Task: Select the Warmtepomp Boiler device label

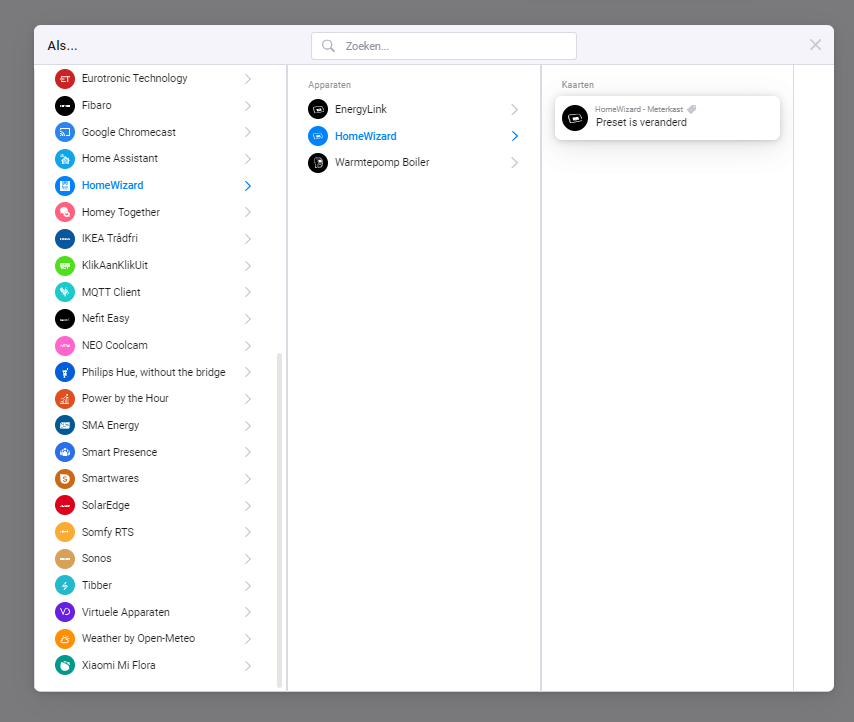Action: pyautogui.click(x=382, y=162)
